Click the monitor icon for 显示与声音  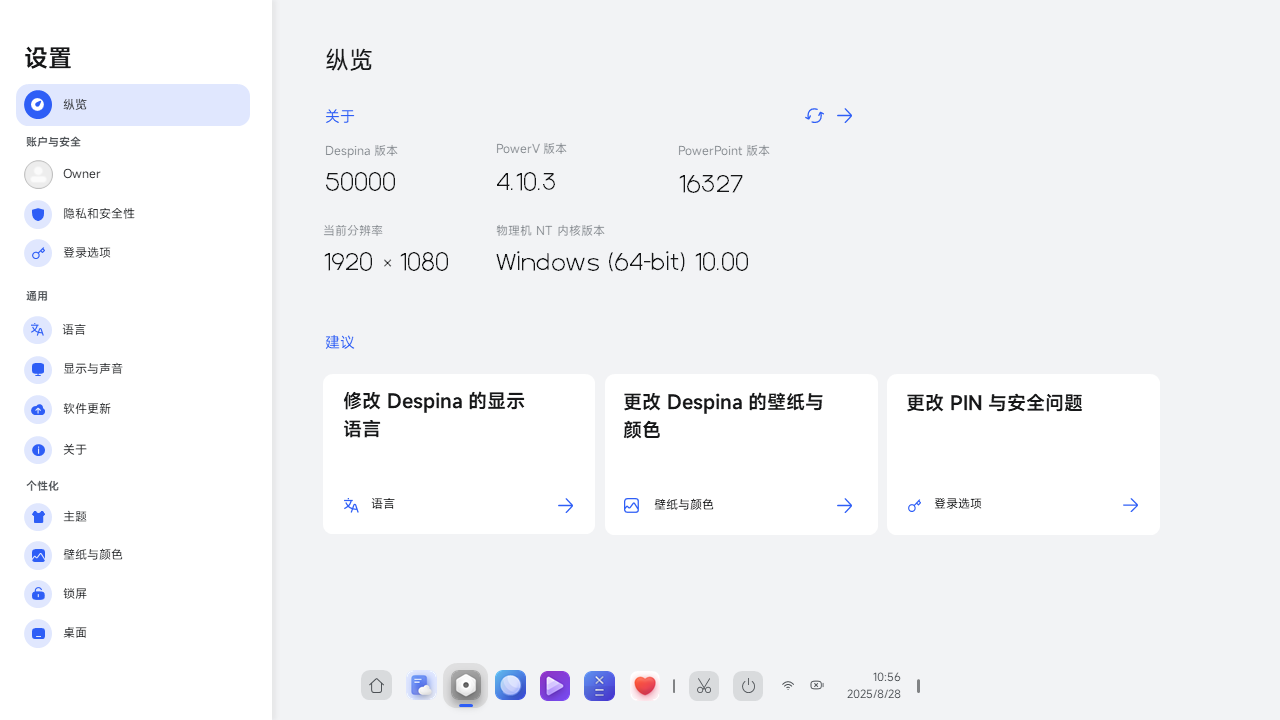coord(38,369)
